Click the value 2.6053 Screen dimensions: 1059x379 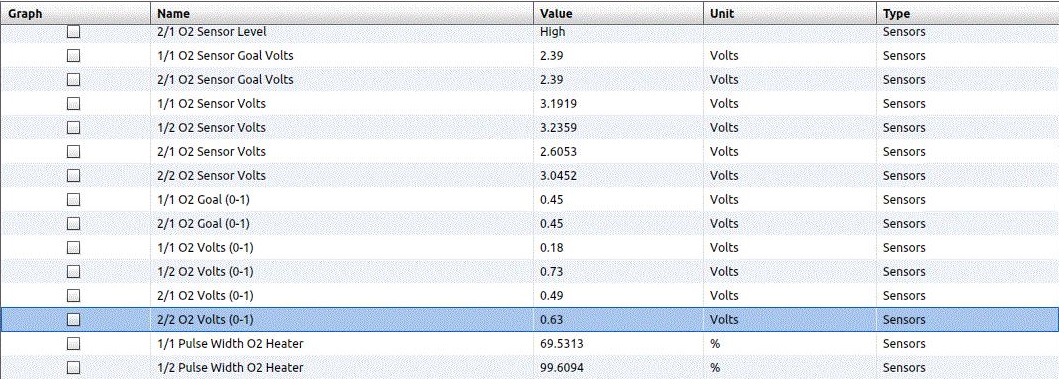point(558,151)
